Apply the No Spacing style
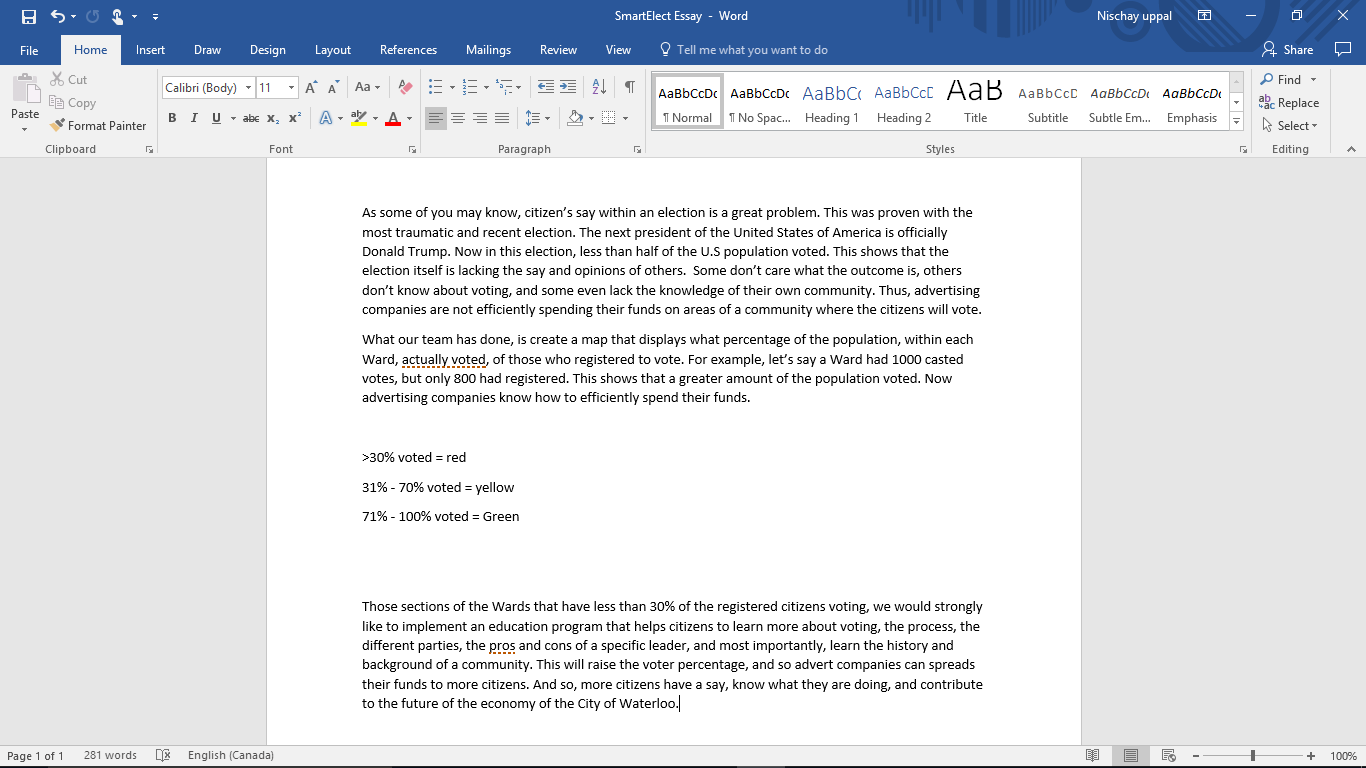 (760, 102)
